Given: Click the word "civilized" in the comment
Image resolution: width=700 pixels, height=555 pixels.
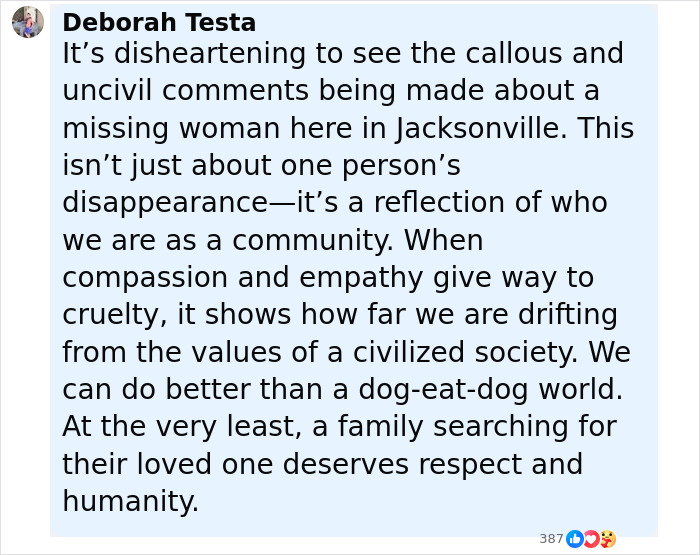Looking at the screenshot, I should click(409, 352).
